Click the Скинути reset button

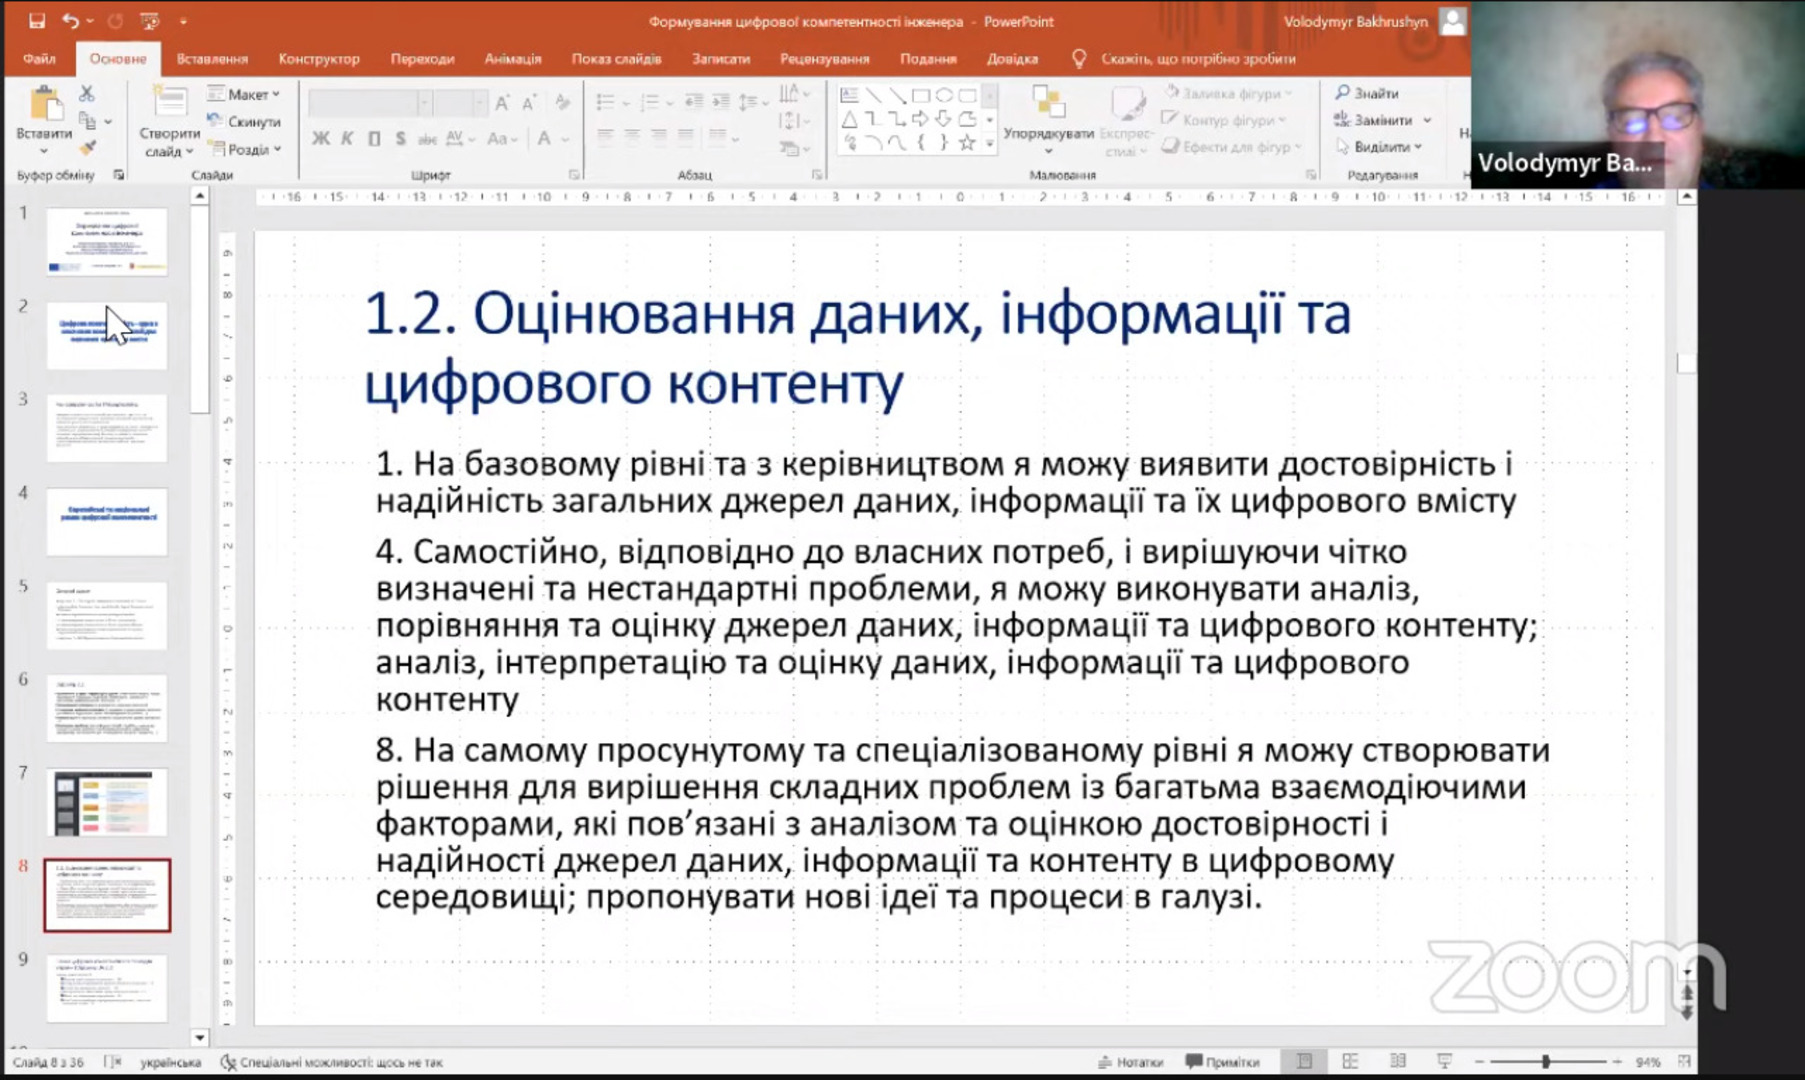coord(245,121)
